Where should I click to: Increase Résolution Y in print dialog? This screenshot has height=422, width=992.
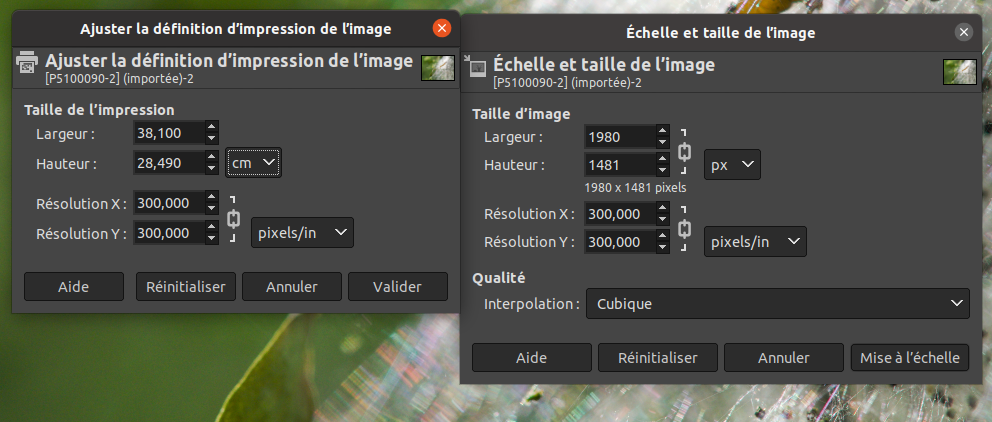[212, 227]
